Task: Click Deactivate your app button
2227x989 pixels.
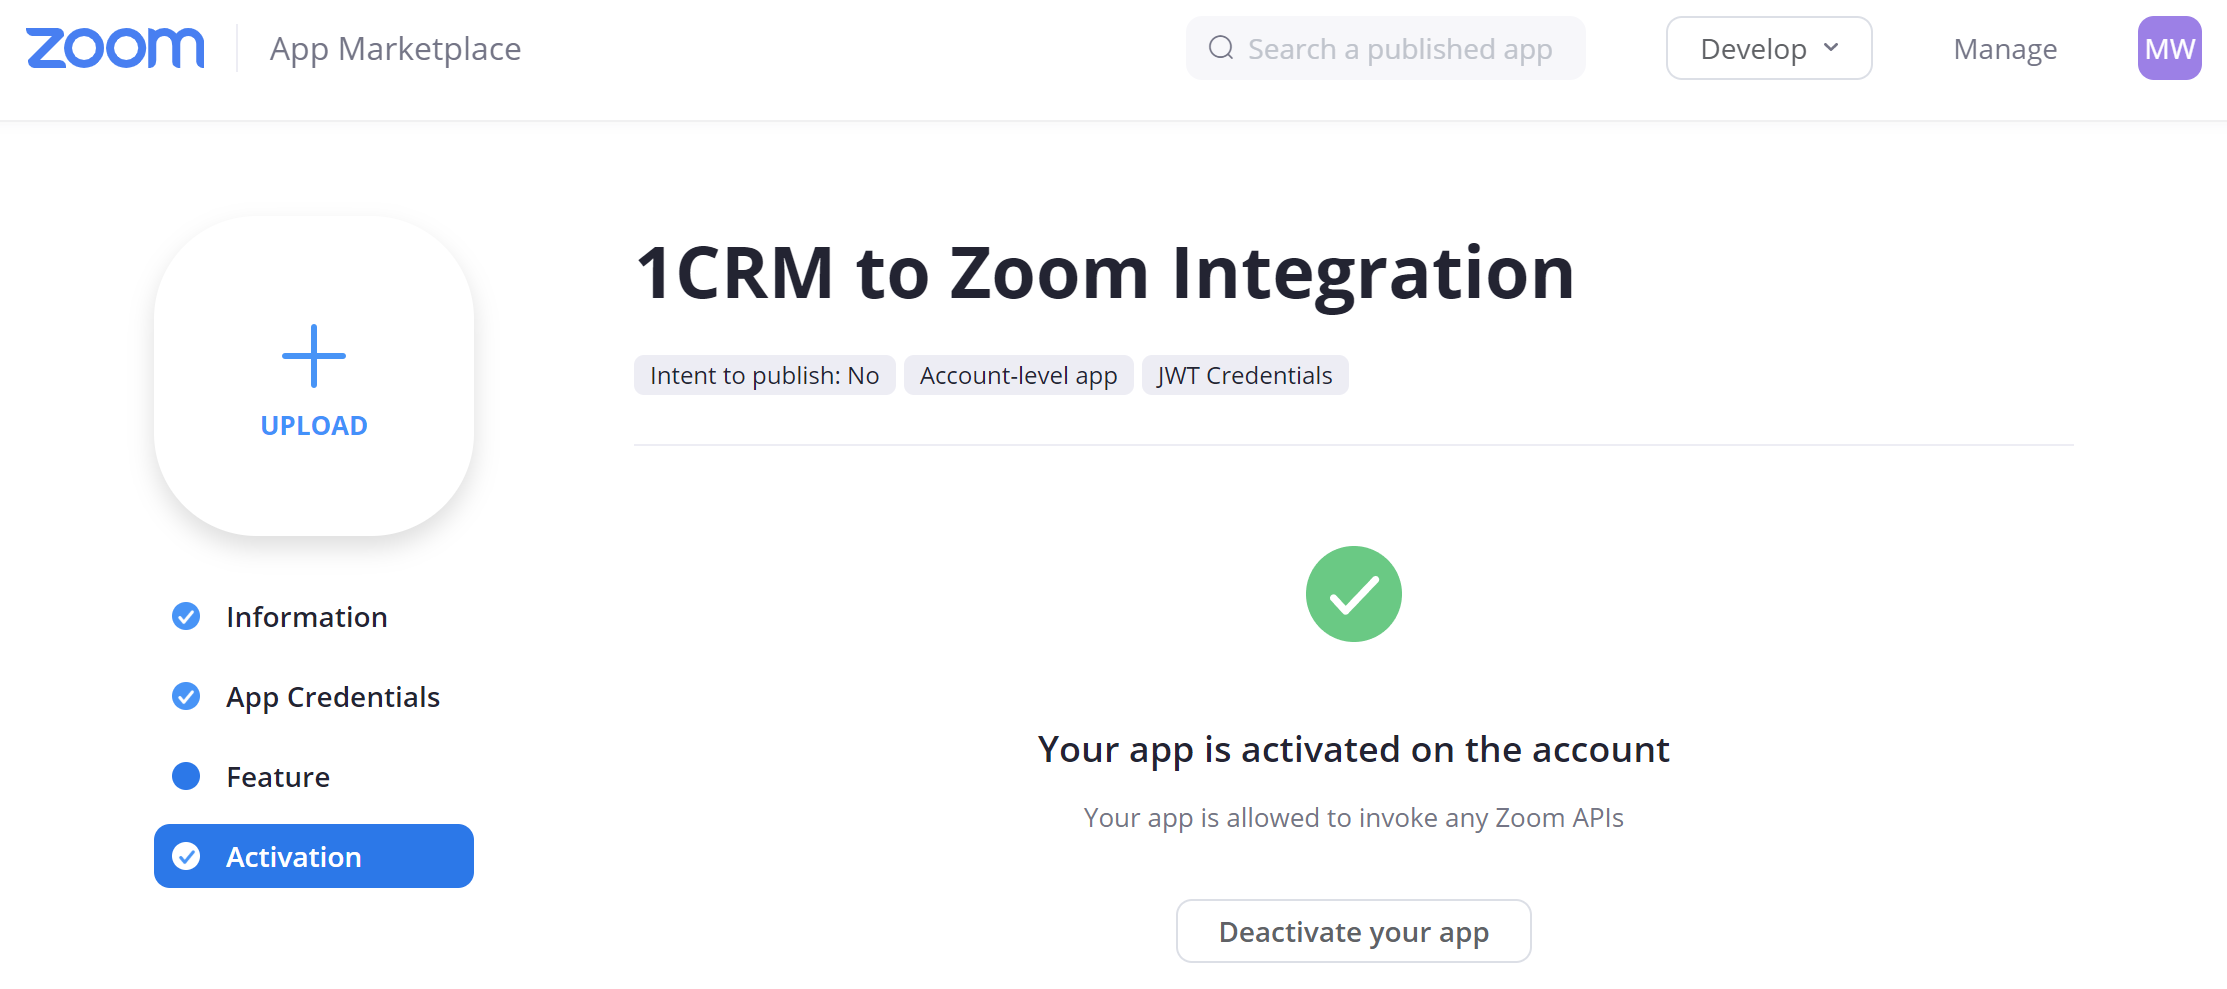Action: click(1353, 931)
